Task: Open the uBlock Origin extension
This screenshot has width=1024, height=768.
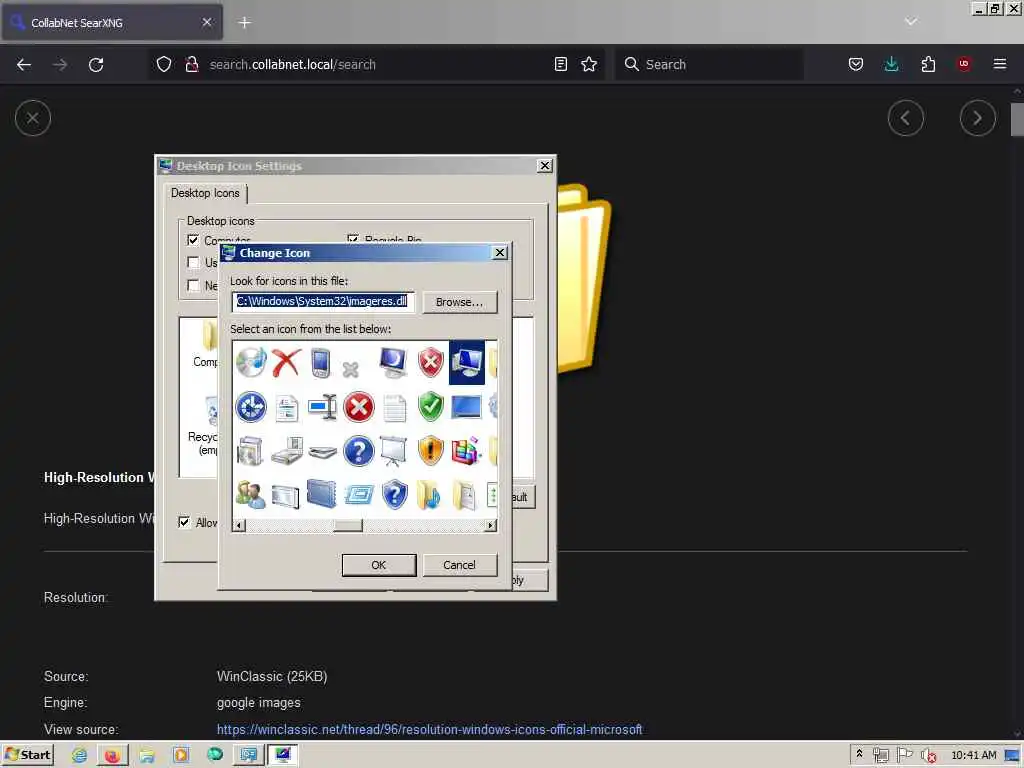Action: click(x=964, y=64)
